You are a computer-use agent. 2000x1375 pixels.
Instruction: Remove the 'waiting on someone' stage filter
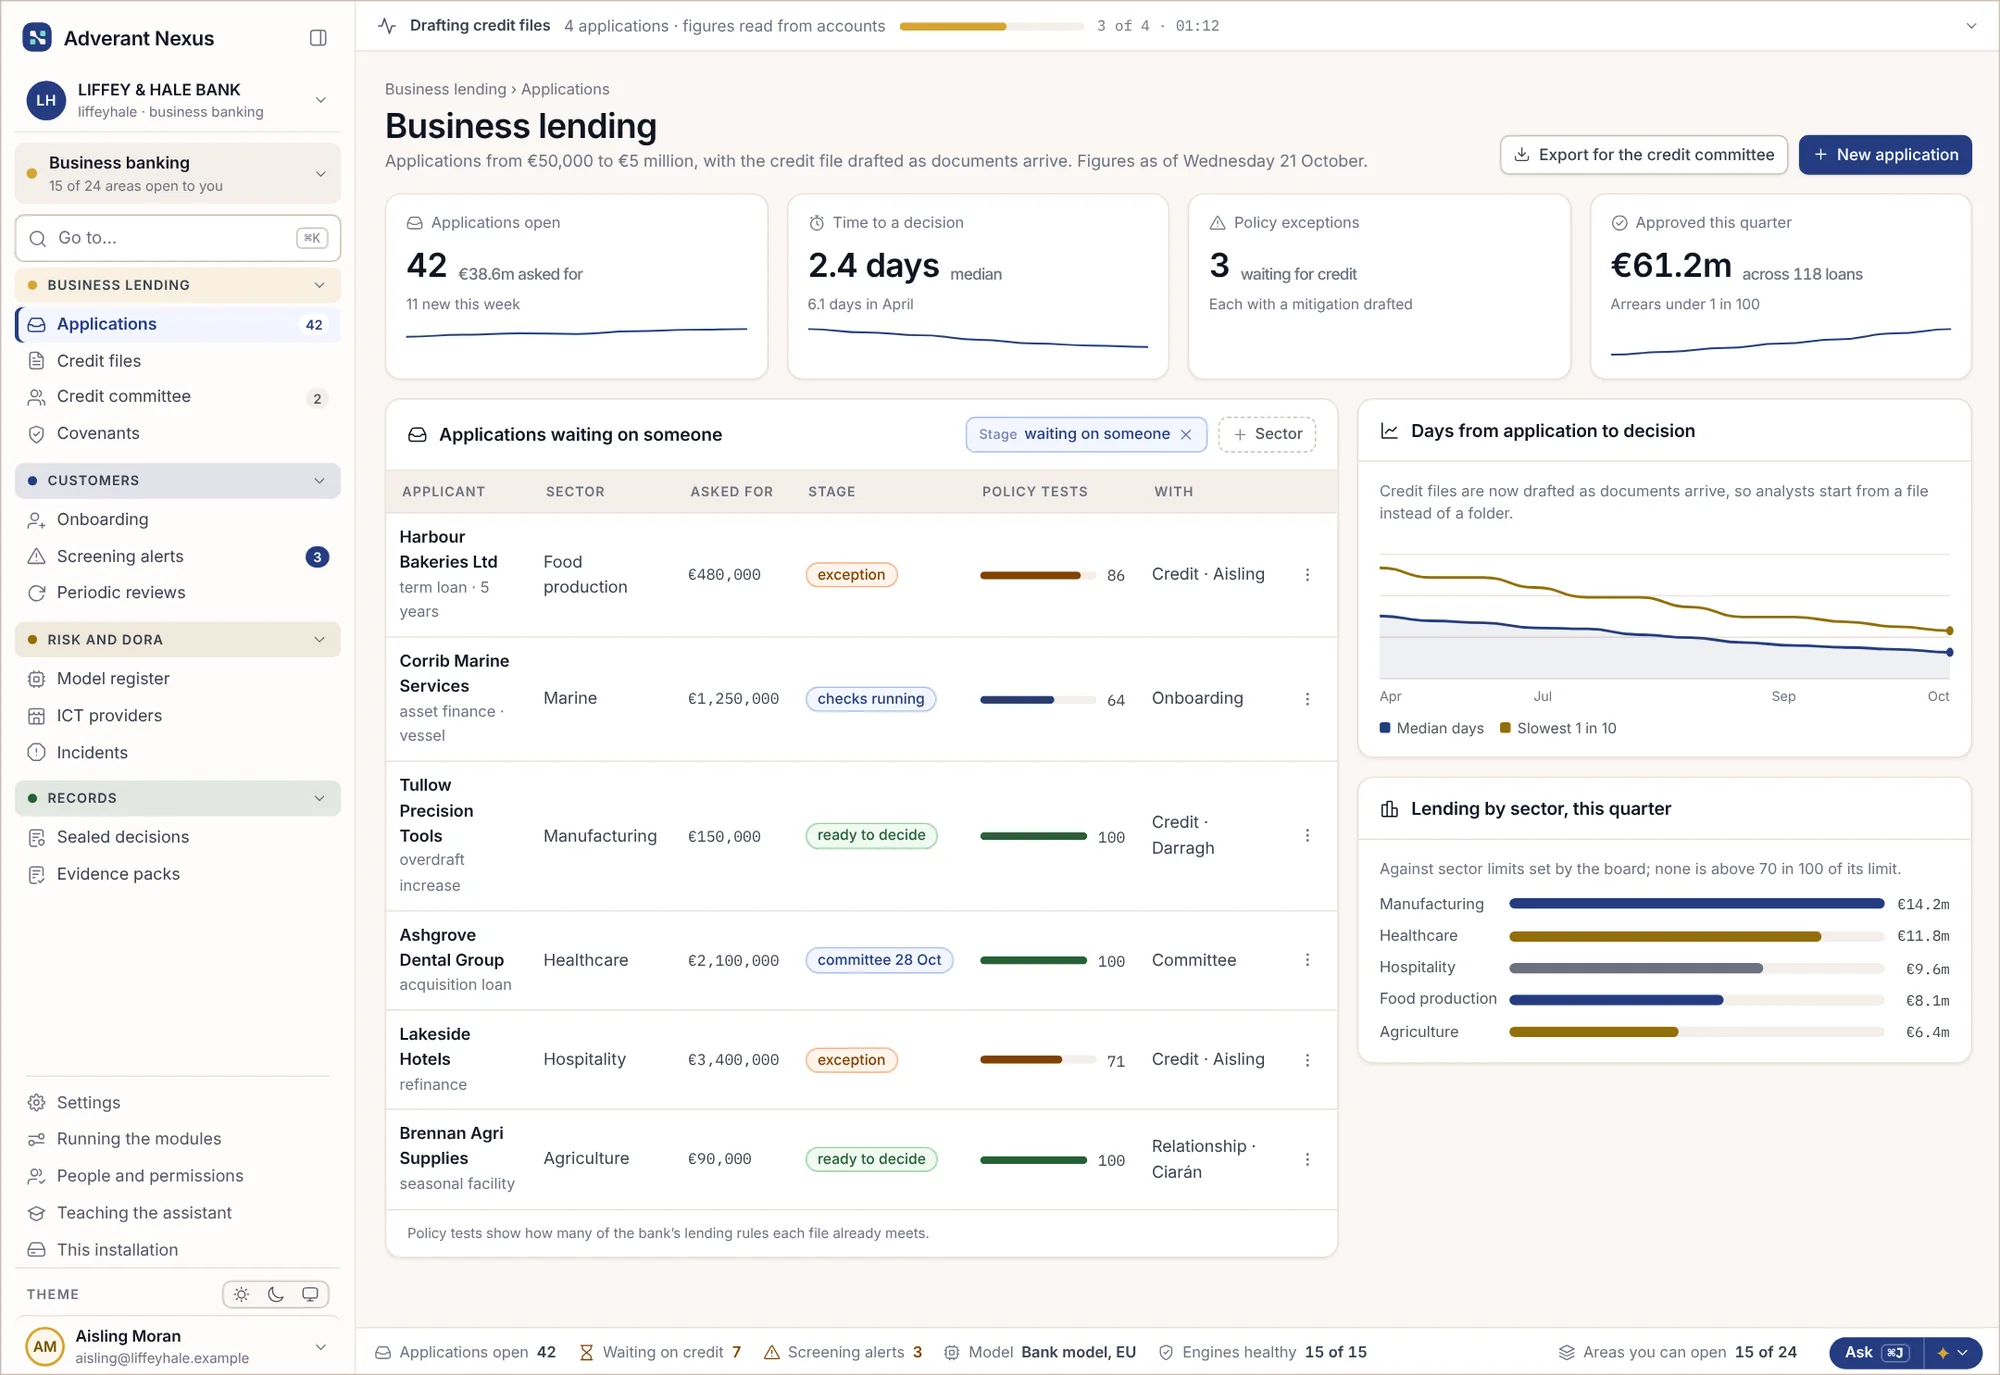click(1186, 434)
